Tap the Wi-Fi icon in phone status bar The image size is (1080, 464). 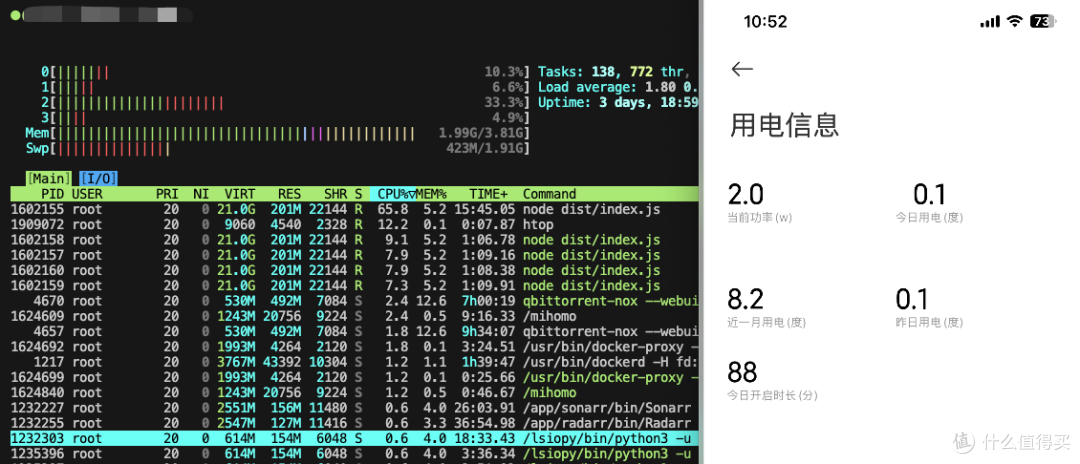click(1014, 21)
